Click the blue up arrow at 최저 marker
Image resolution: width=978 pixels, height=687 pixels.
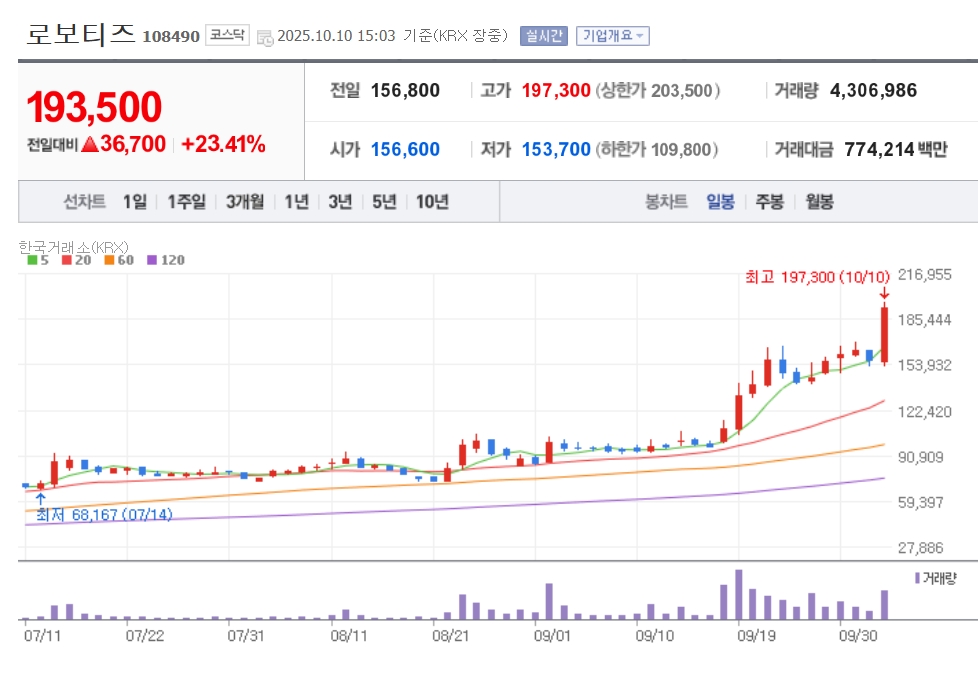(x=41, y=499)
